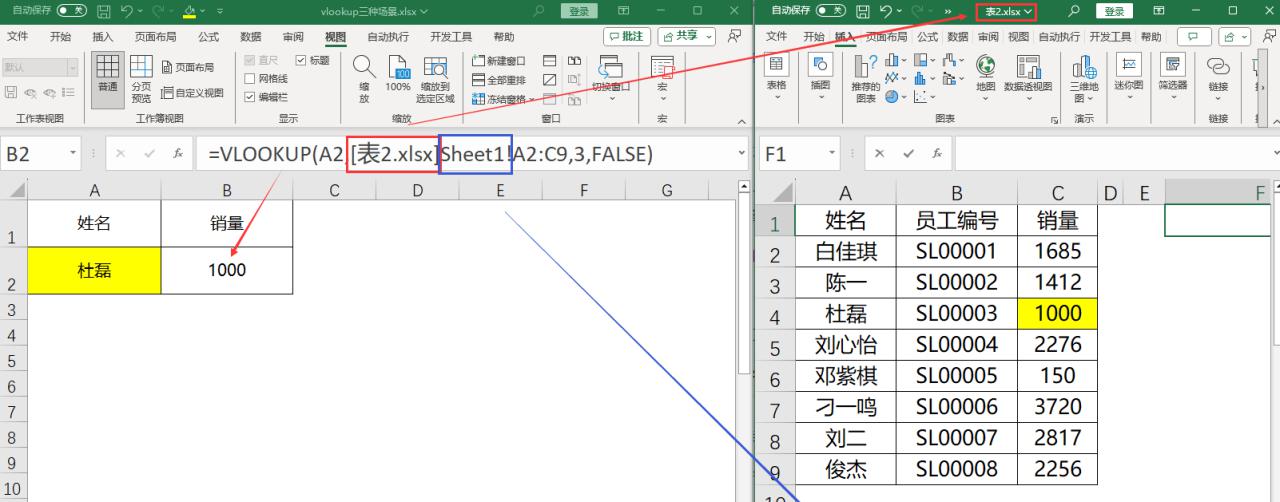Click the vertical scrollbar in 表2.xlsx window
The image size is (1280, 502).
1275,260
